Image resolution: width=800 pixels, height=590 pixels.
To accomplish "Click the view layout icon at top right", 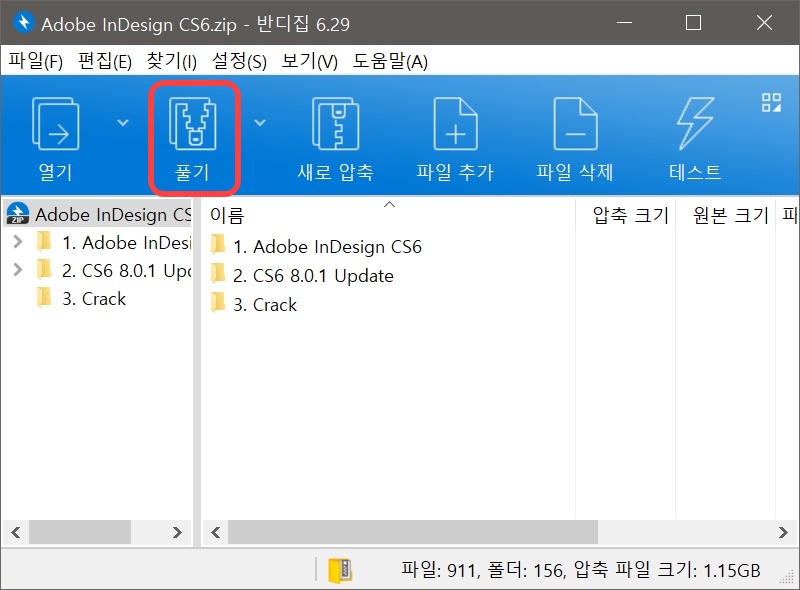I will (771, 100).
